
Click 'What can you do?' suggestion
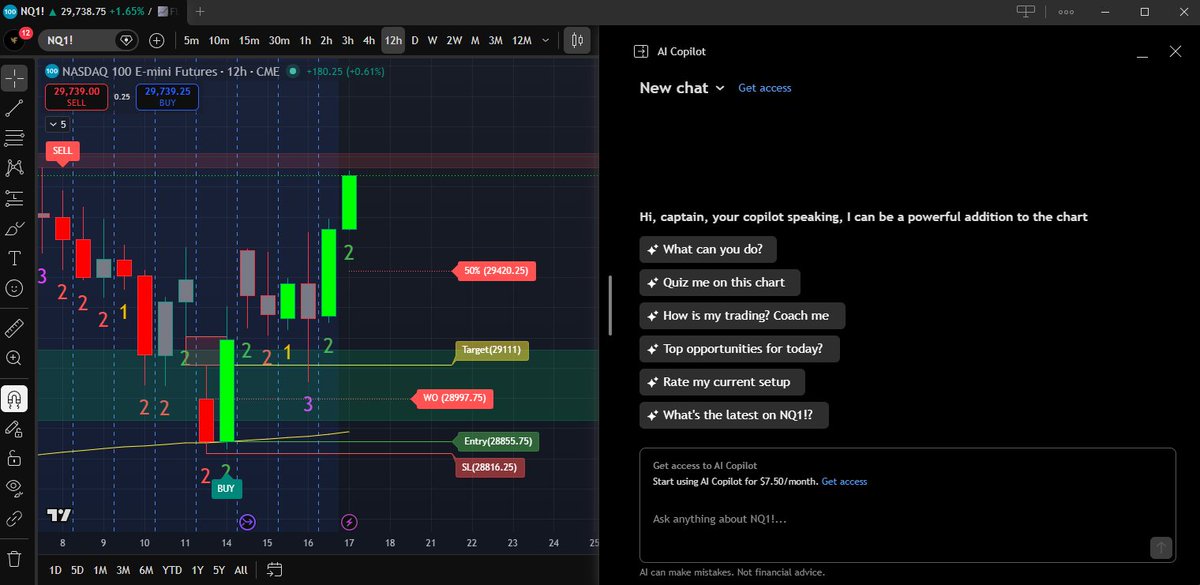[708, 249]
